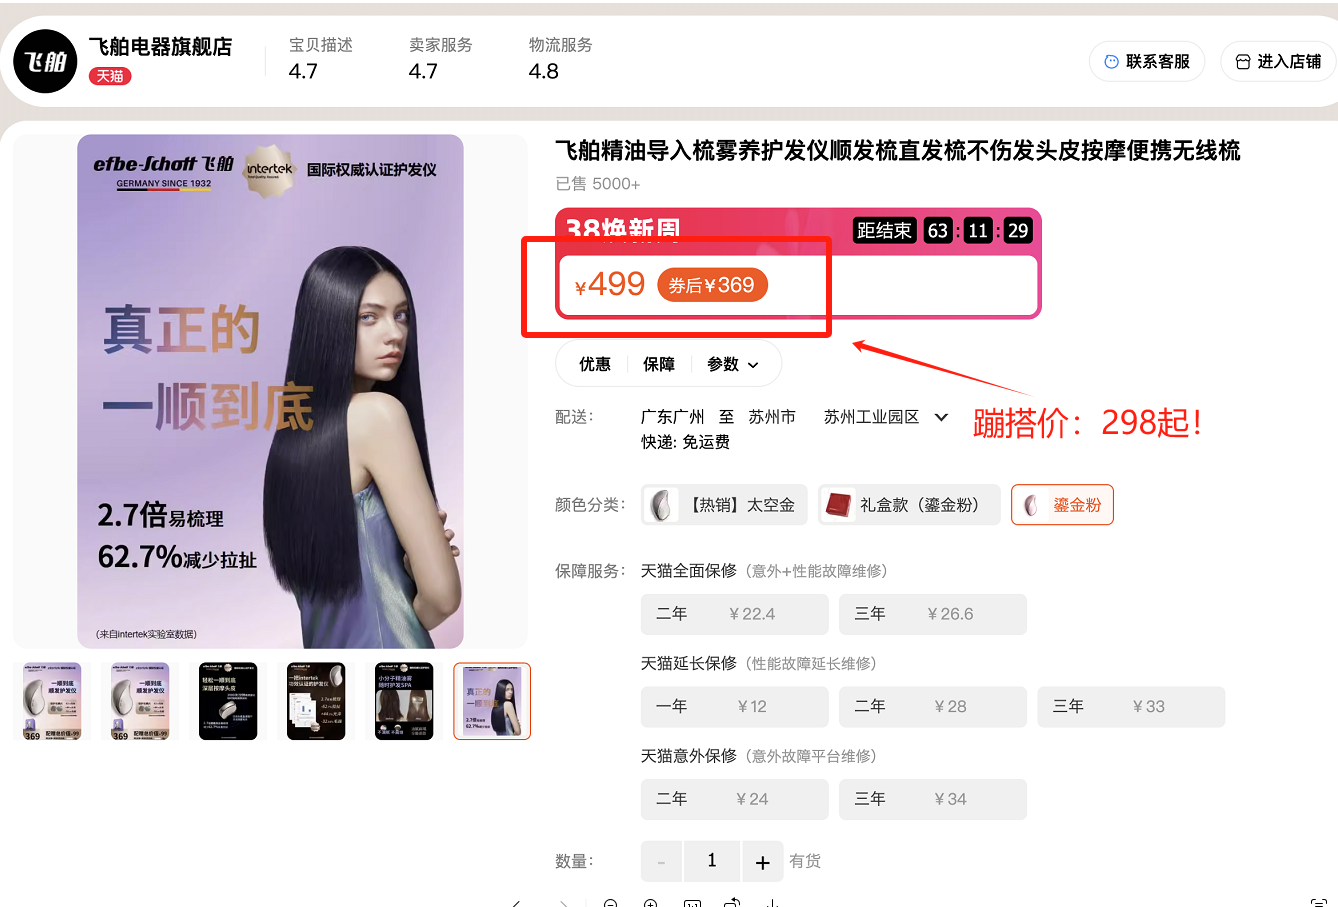Select 天猫延长保修 三年 ¥33 option
The image size is (1338, 907).
click(x=1131, y=707)
